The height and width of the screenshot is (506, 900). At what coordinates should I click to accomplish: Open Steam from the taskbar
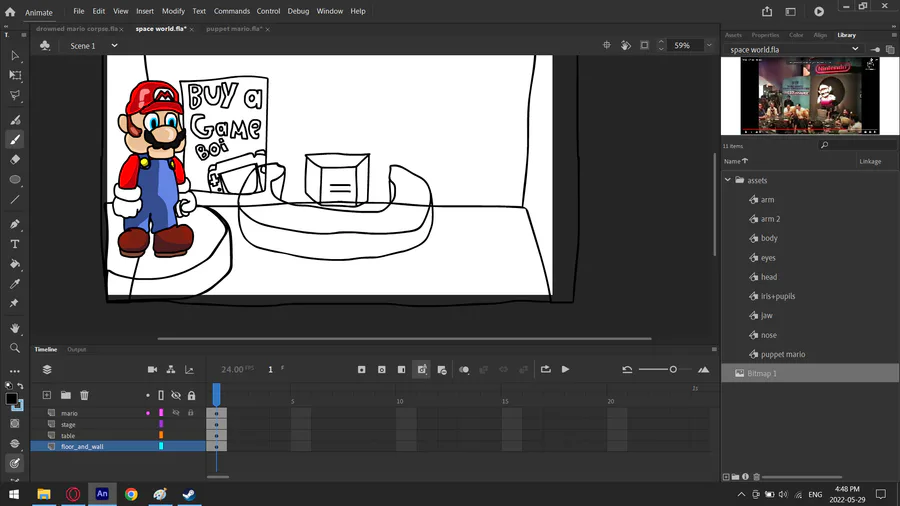pyautogui.click(x=189, y=494)
